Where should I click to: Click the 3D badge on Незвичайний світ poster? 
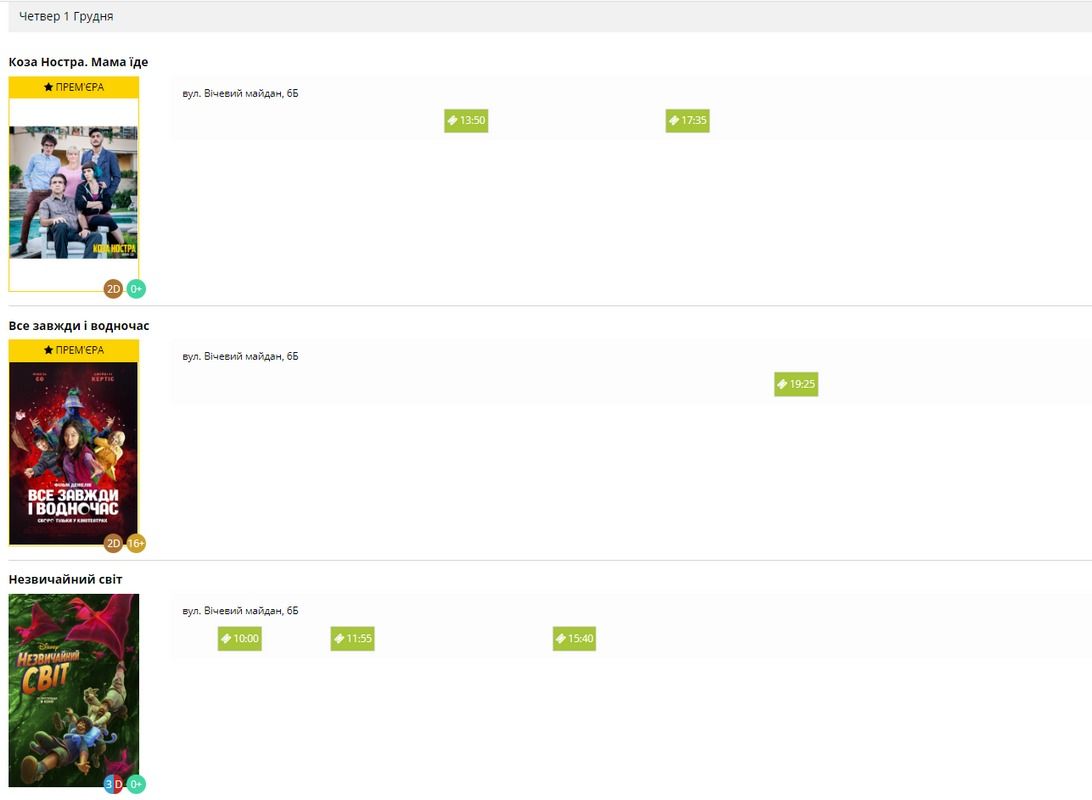[113, 784]
